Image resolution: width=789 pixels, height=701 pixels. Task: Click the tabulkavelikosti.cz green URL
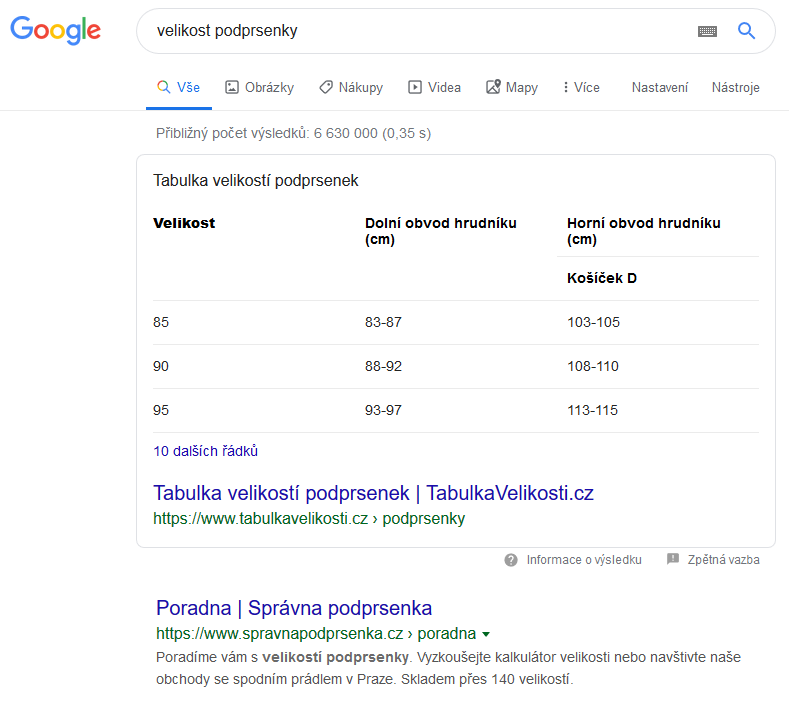coord(309,518)
